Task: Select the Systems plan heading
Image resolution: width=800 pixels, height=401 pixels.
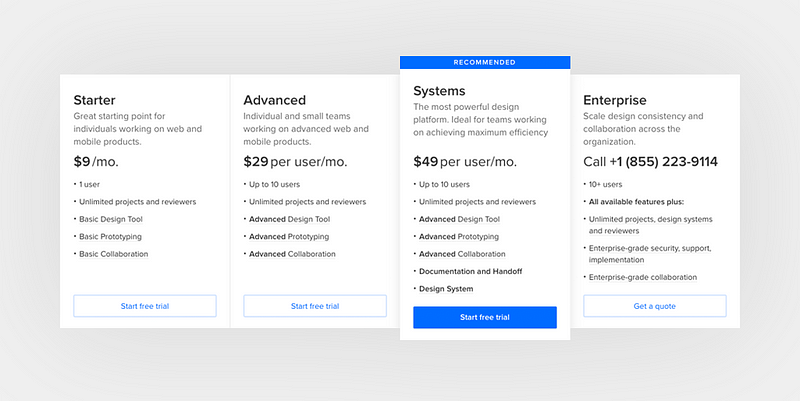Action: tap(439, 91)
